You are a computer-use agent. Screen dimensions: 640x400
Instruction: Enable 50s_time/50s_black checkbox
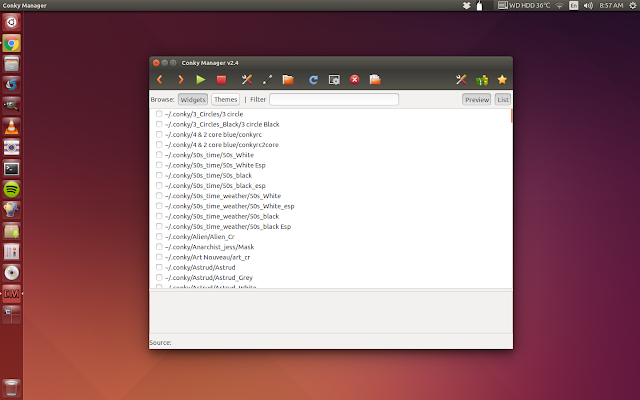[x=159, y=175]
